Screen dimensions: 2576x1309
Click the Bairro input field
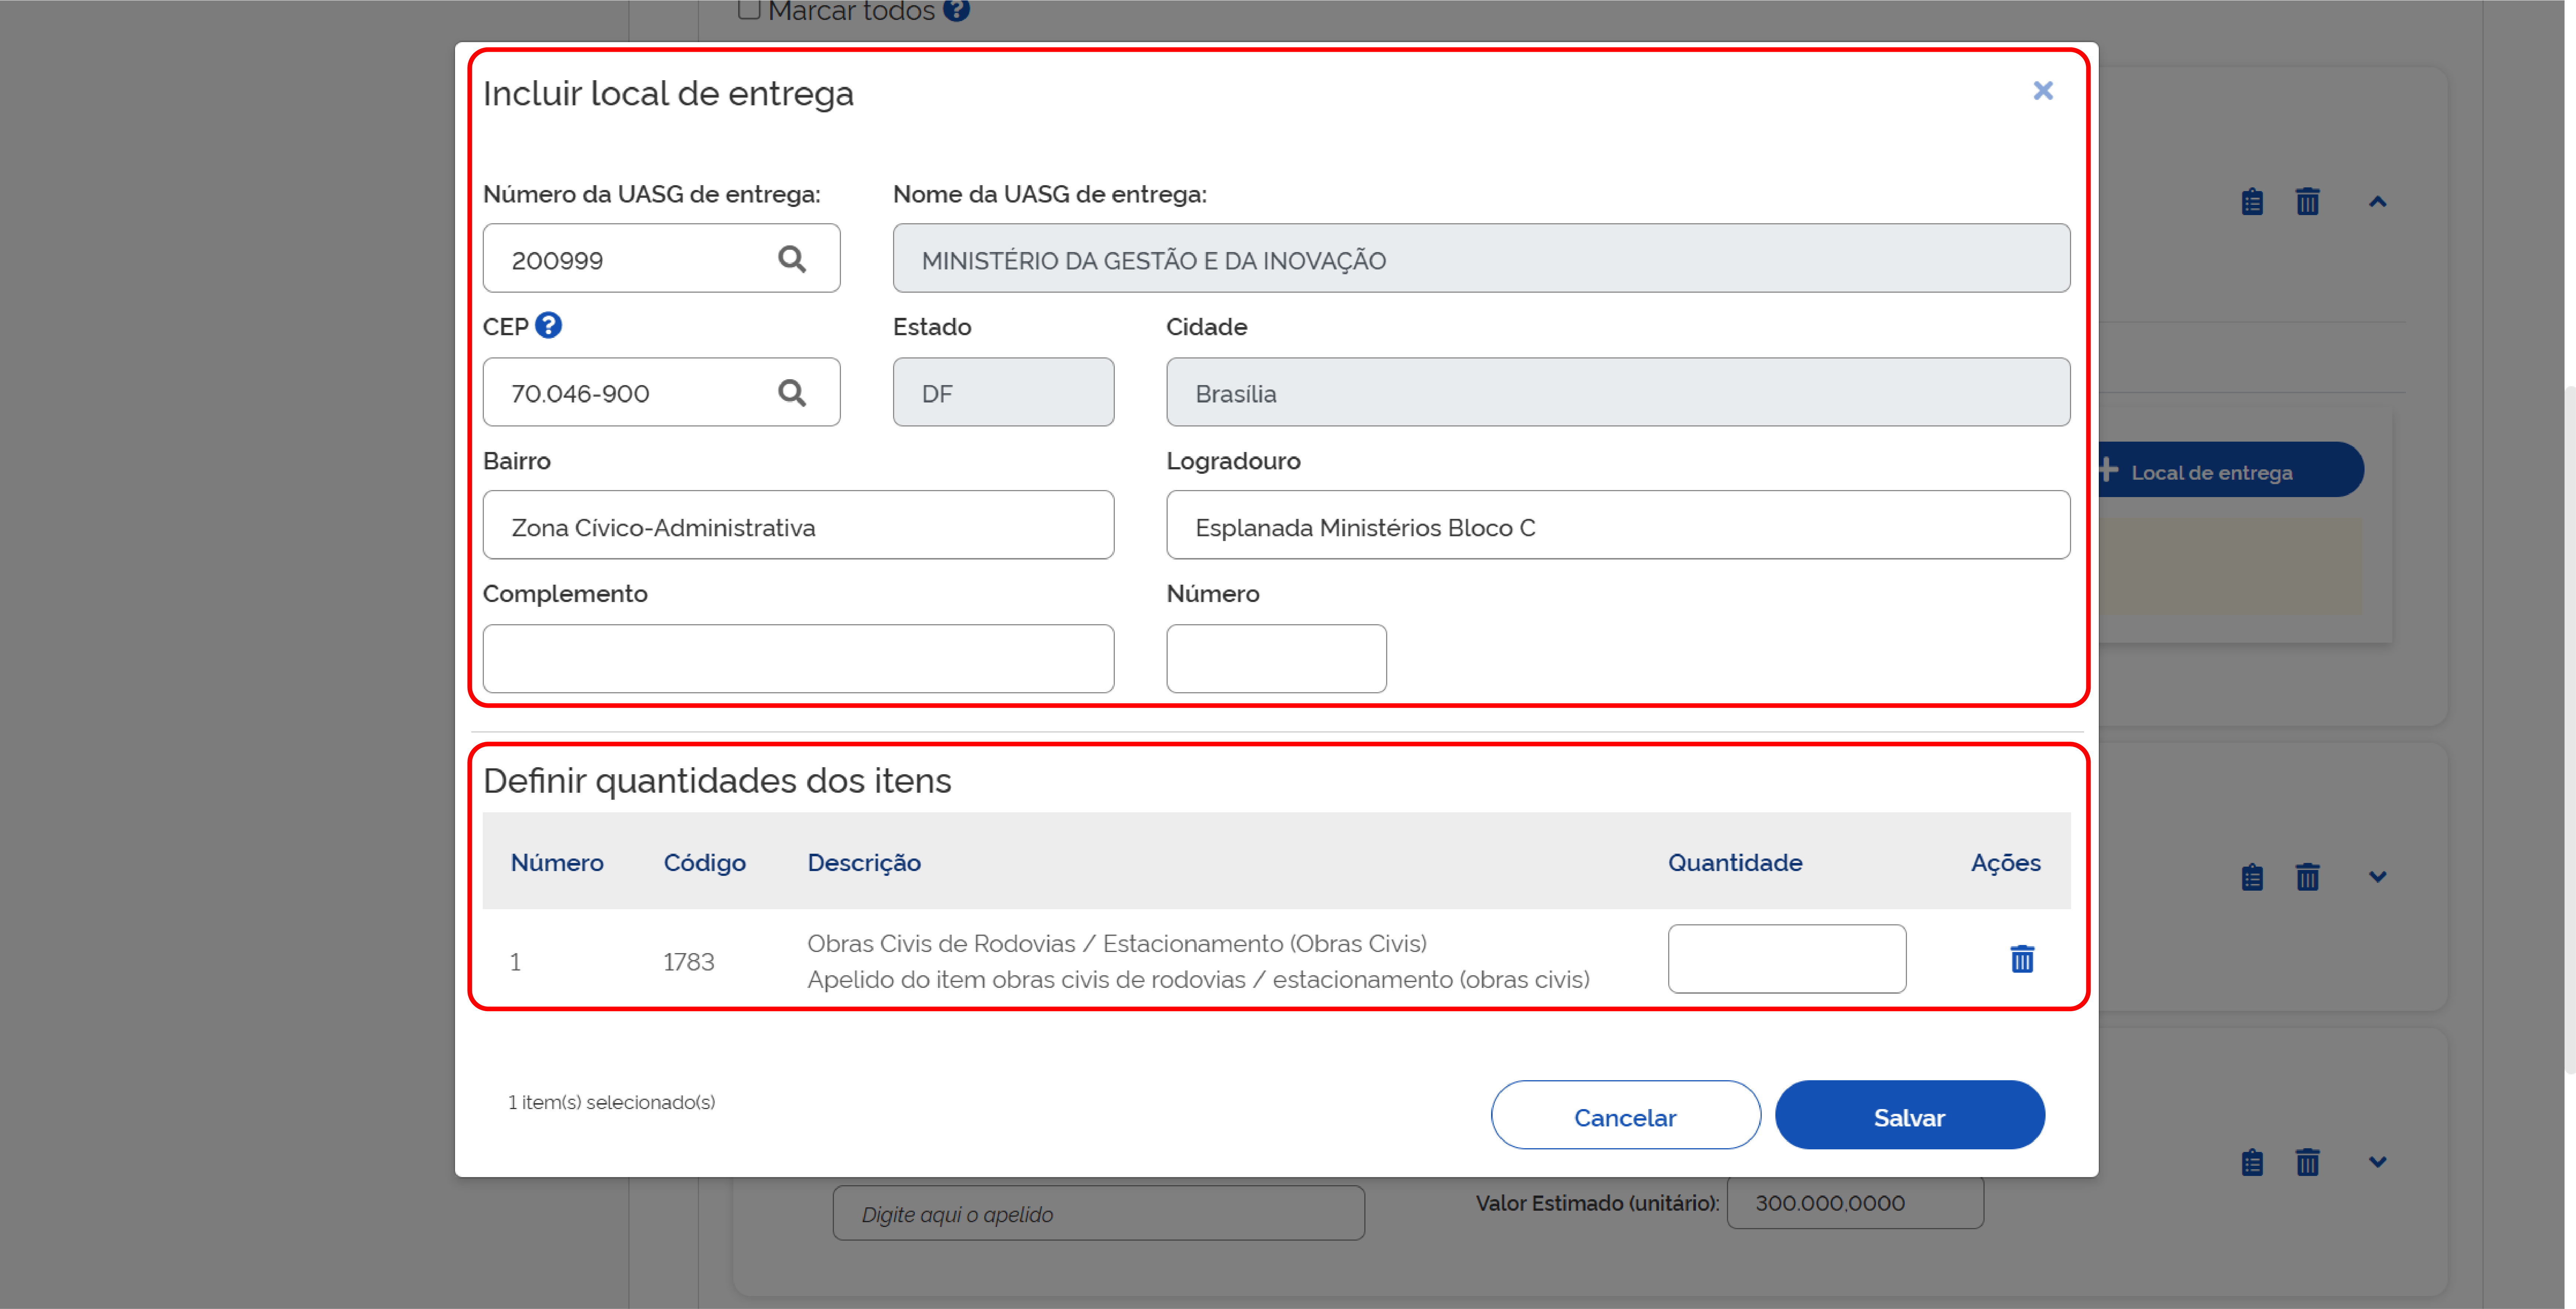(x=798, y=525)
